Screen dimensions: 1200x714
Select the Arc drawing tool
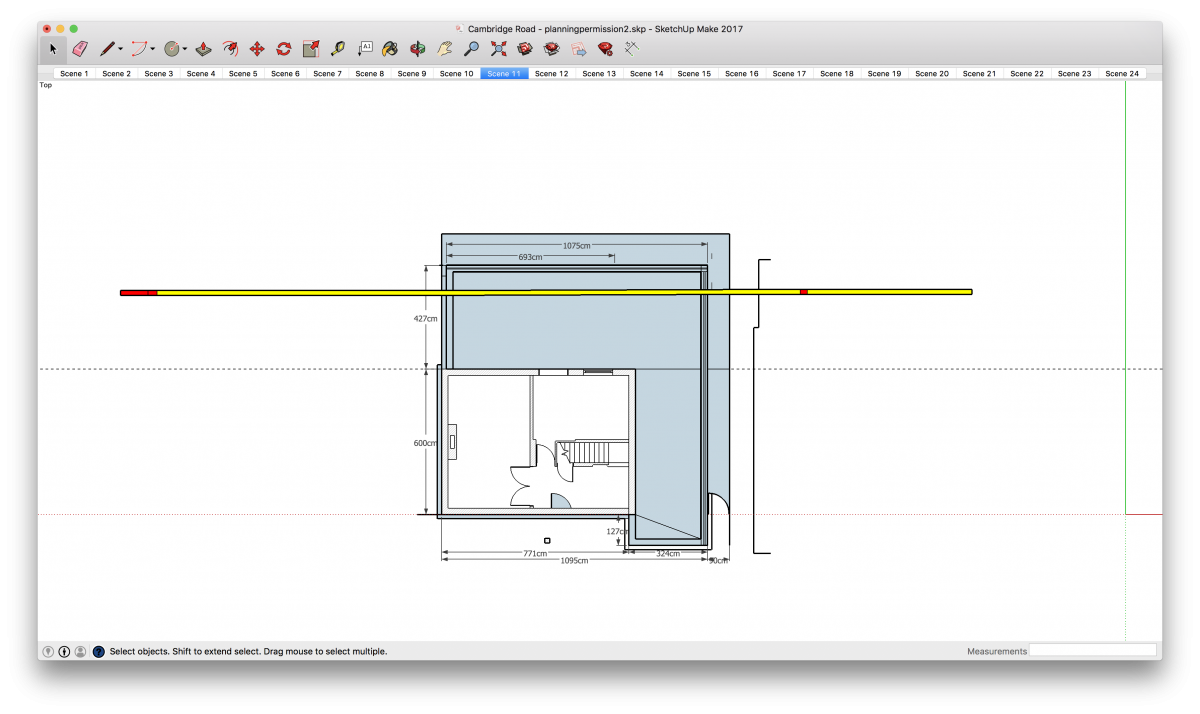pyautogui.click(x=137, y=47)
